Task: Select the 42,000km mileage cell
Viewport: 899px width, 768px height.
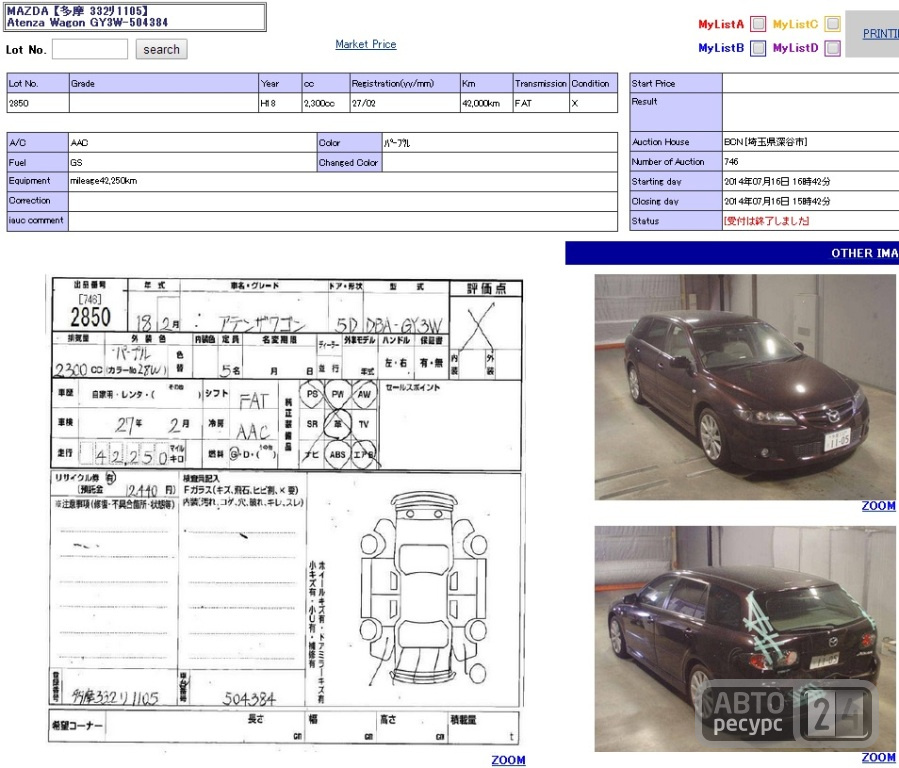Action: click(x=486, y=103)
